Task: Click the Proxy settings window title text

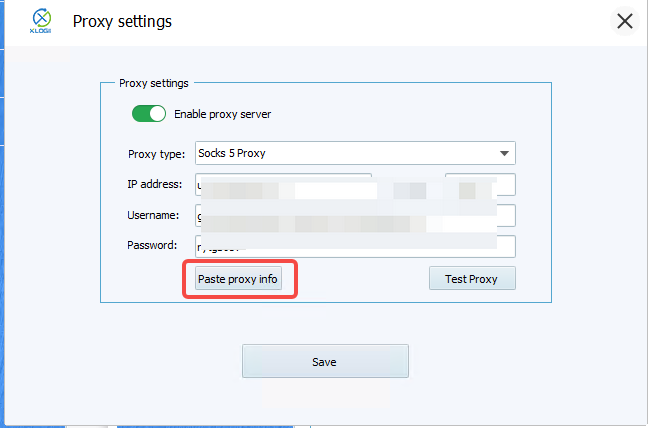Action: [x=121, y=21]
